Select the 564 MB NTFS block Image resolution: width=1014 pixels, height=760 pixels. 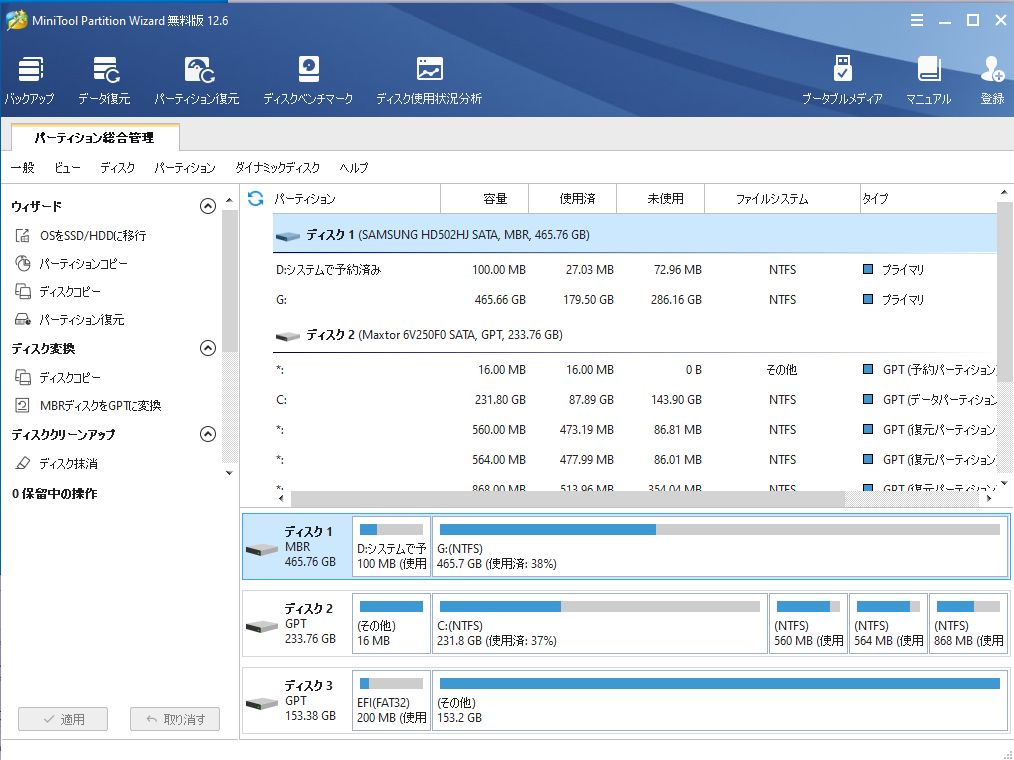pos(889,624)
